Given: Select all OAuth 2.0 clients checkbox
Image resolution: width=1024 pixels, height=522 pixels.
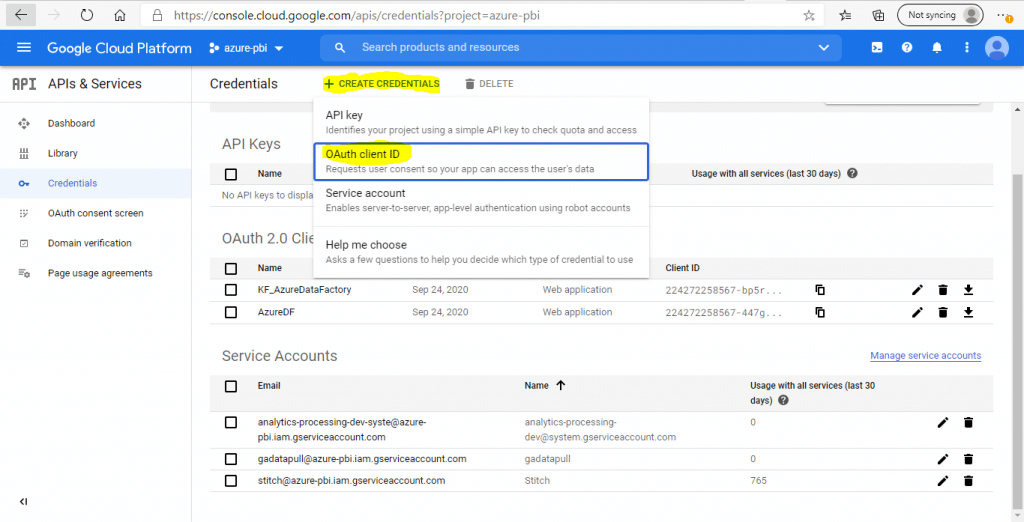Looking at the screenshot, I should pos(231,269).
